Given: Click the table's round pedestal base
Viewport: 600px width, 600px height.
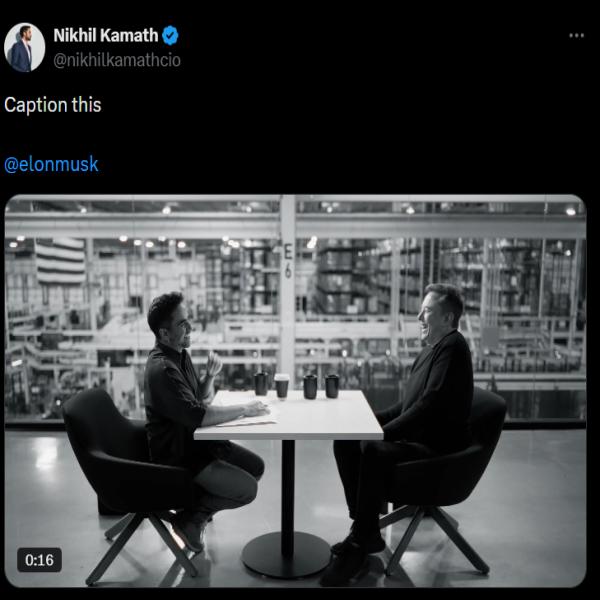Looking at the screenshot, I should (286, 554).
